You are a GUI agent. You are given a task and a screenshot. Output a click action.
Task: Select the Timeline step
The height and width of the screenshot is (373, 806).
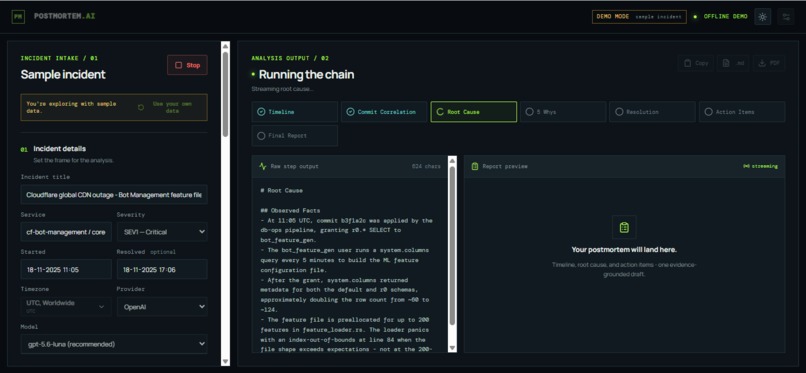(x=295, y=111)
